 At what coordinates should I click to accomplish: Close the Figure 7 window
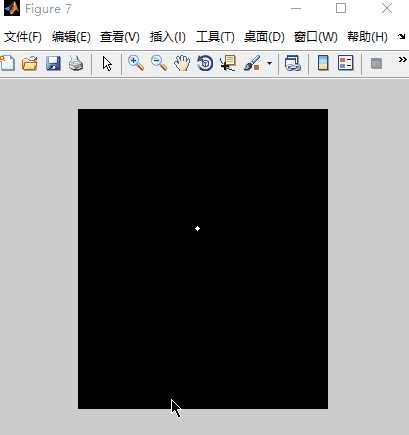(387, 8)
